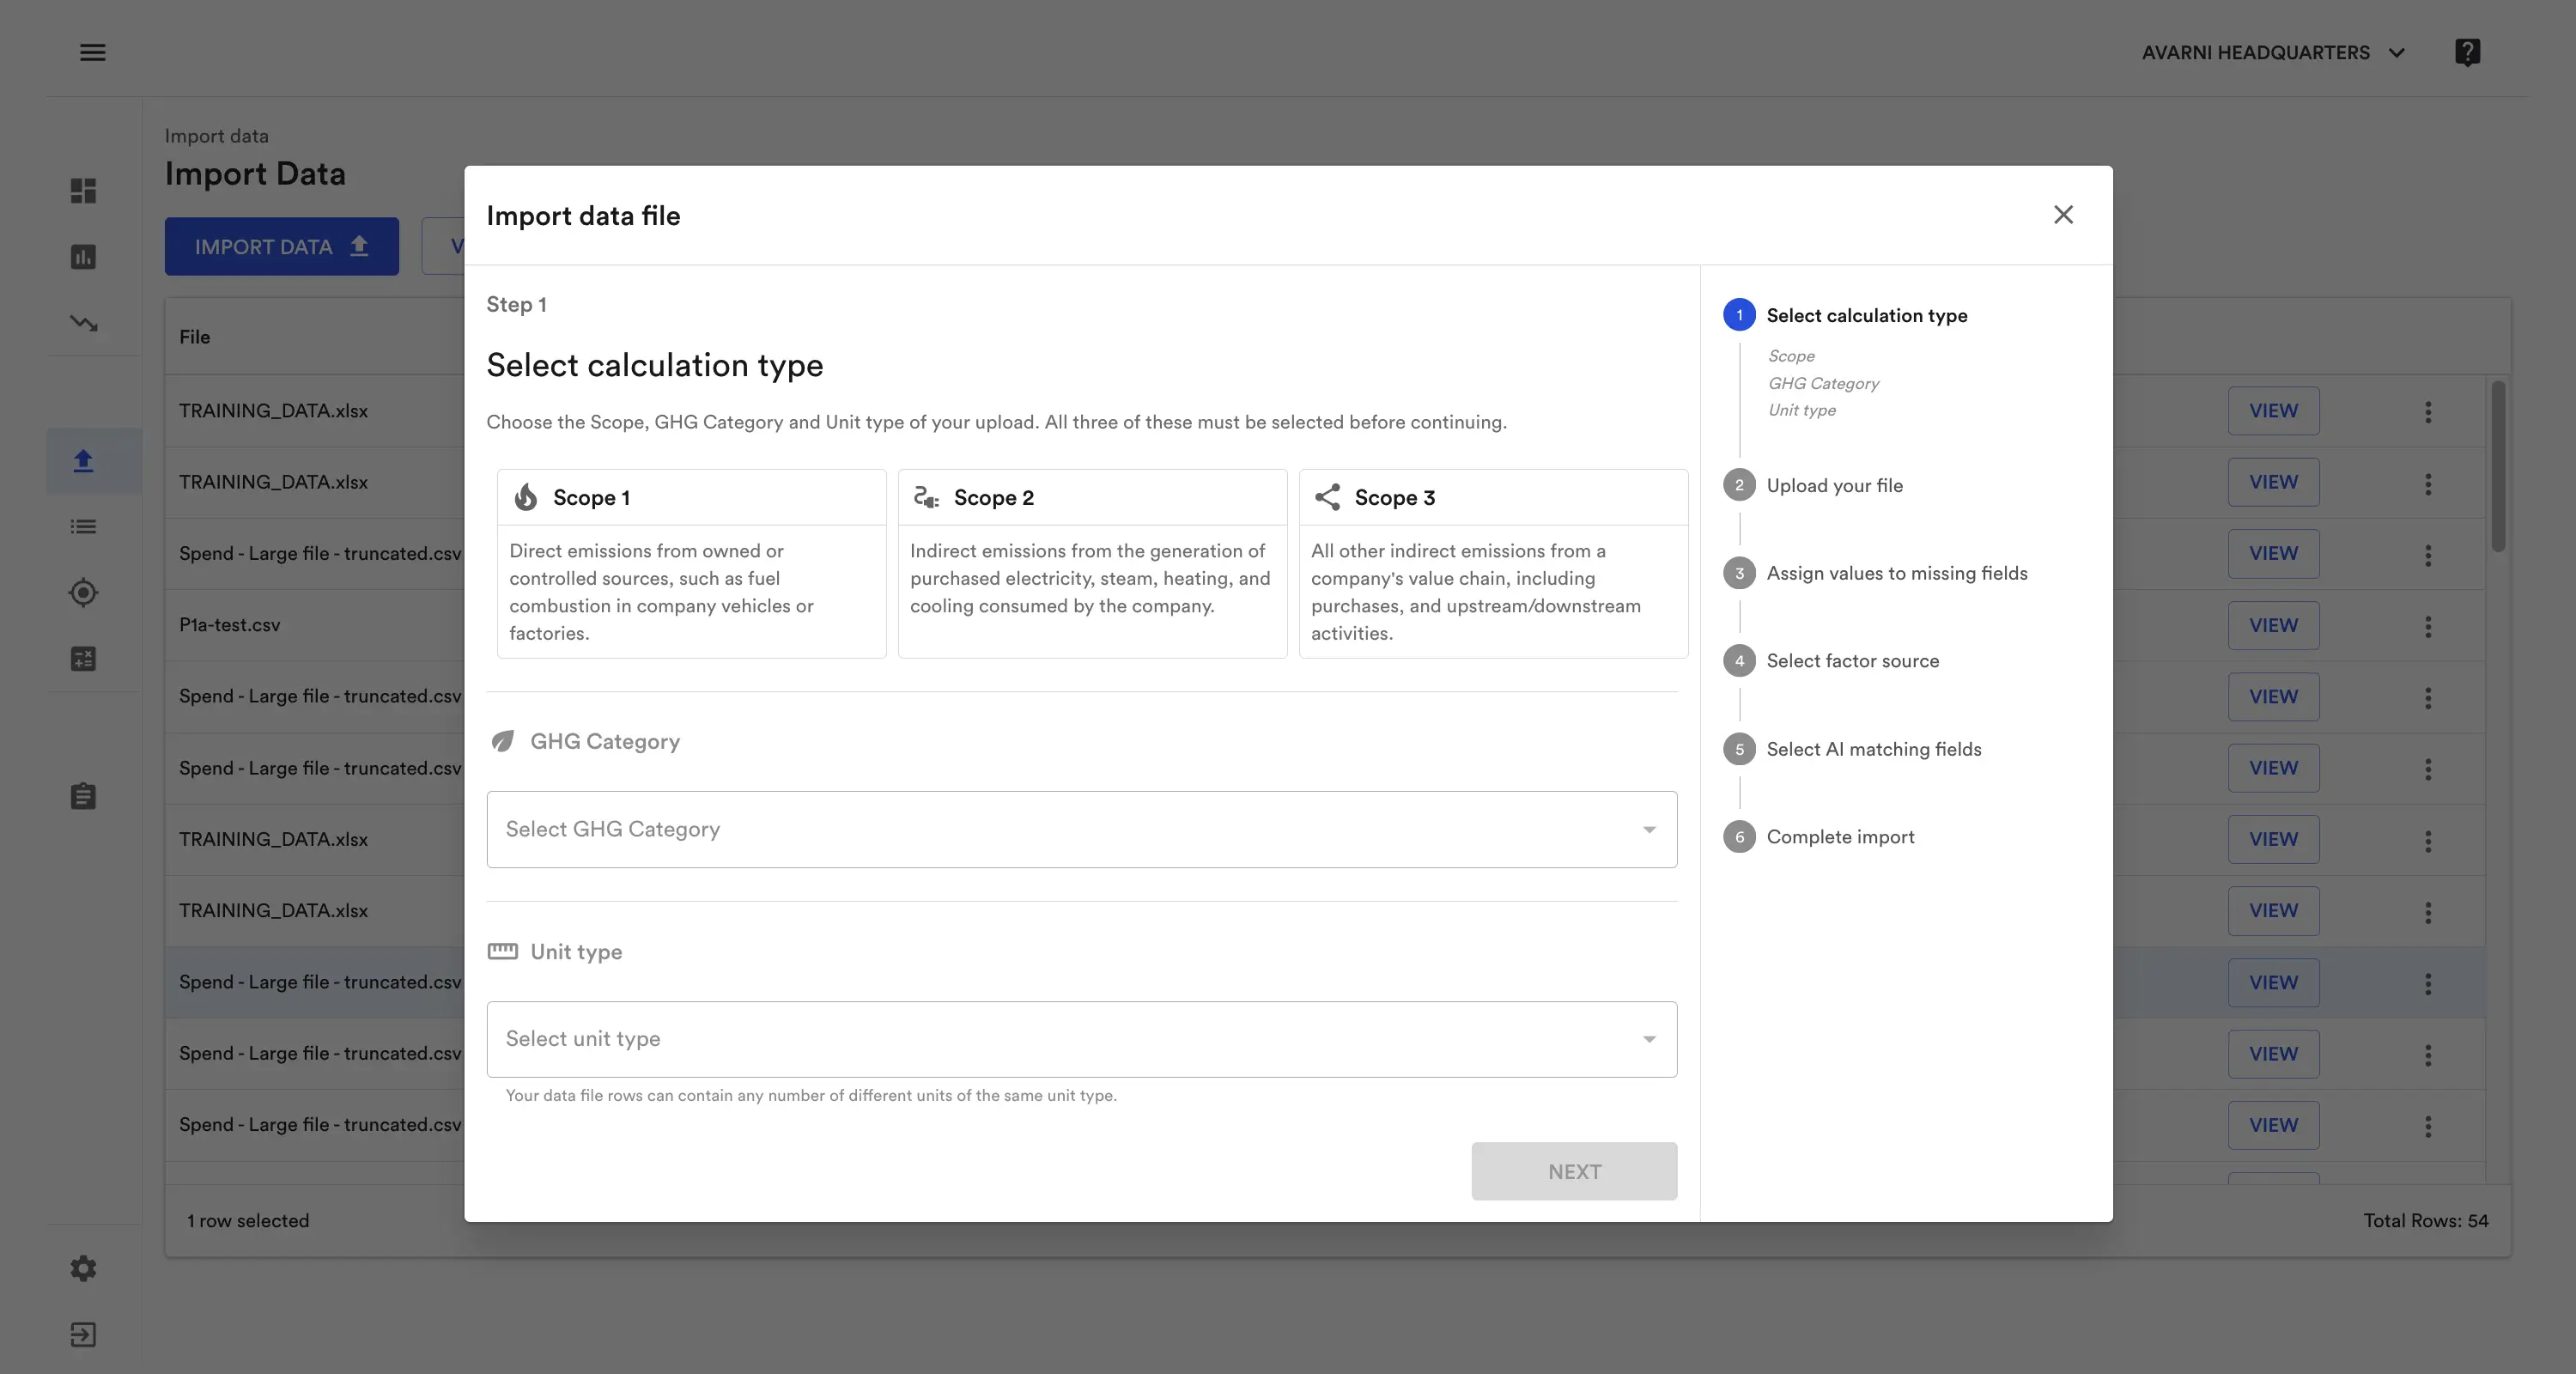Viewport: 2576px width, 1374px height.
Task: Click the Scope 1 flame icon
Action: pyautogui.click(x=526, y=497)
